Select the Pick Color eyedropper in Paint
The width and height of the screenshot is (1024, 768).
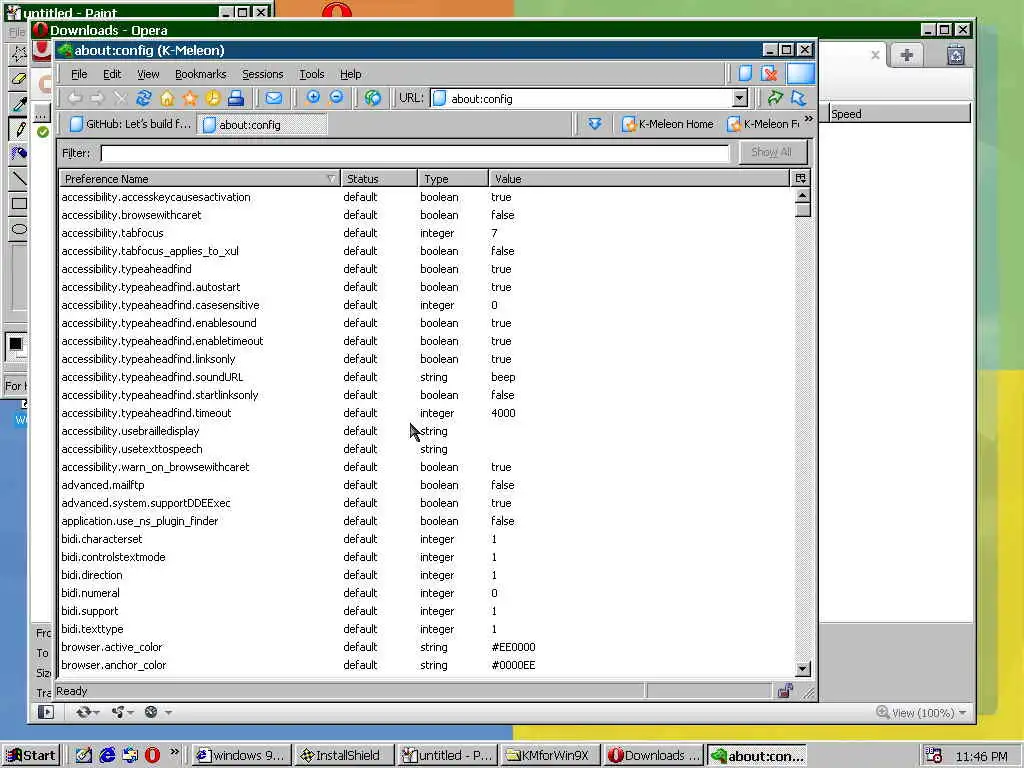[19, 103]
